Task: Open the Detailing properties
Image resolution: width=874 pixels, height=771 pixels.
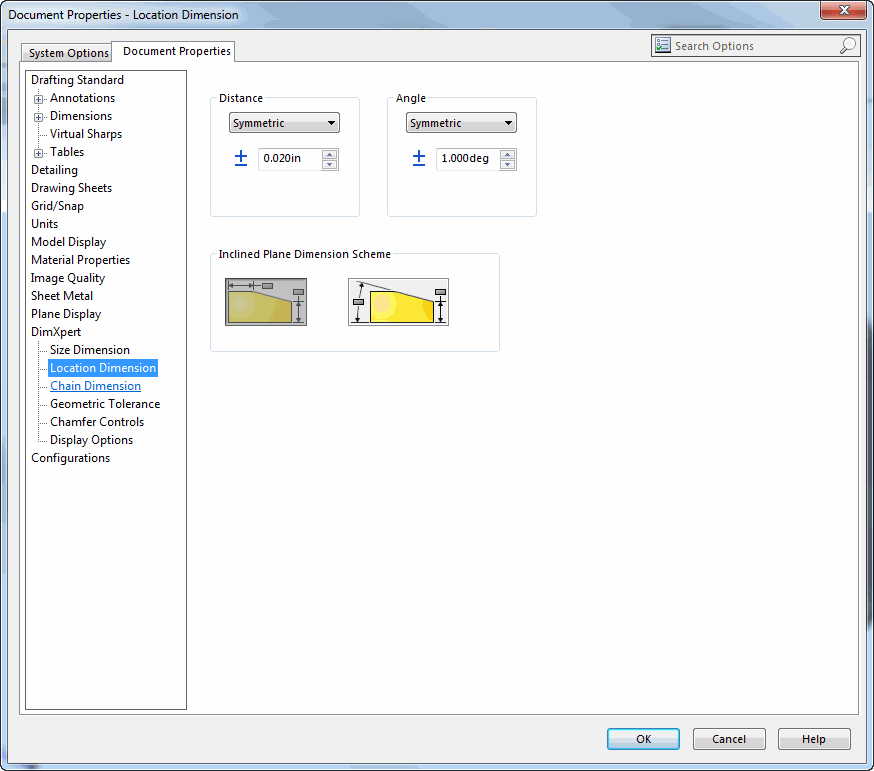Action: tap(54, 170)
